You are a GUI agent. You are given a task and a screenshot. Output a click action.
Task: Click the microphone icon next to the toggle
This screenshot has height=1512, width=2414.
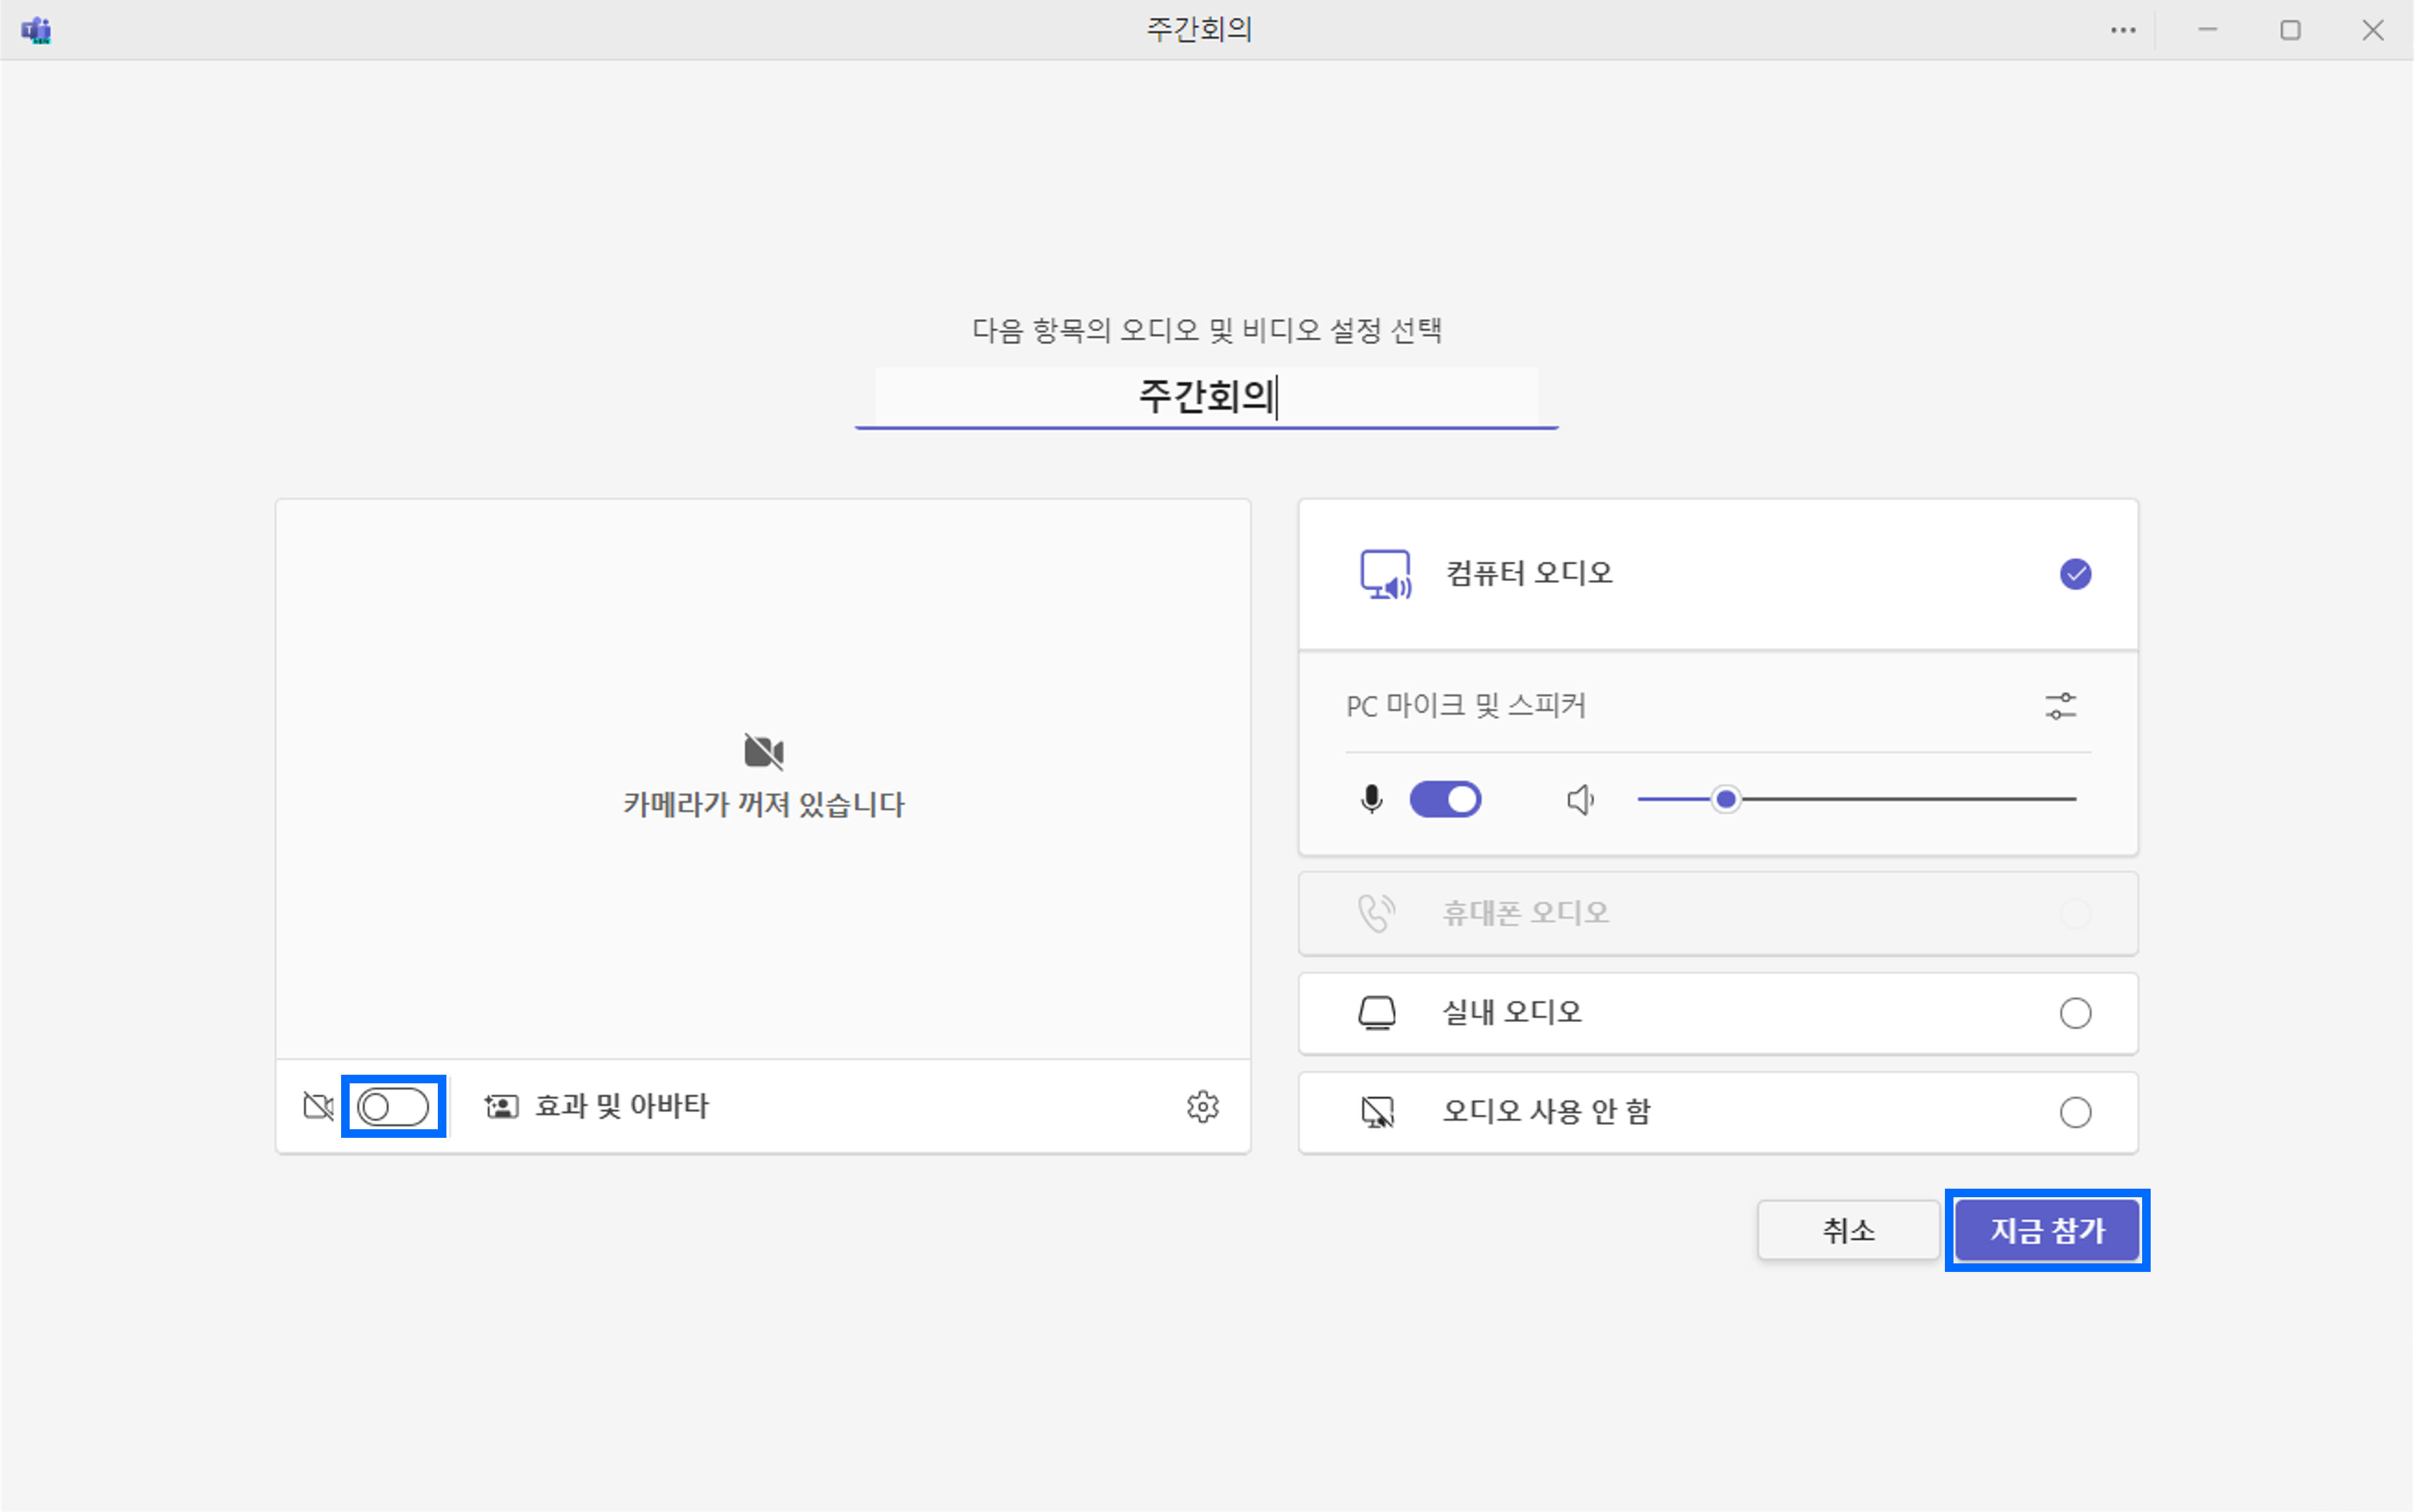(1371, 798)
